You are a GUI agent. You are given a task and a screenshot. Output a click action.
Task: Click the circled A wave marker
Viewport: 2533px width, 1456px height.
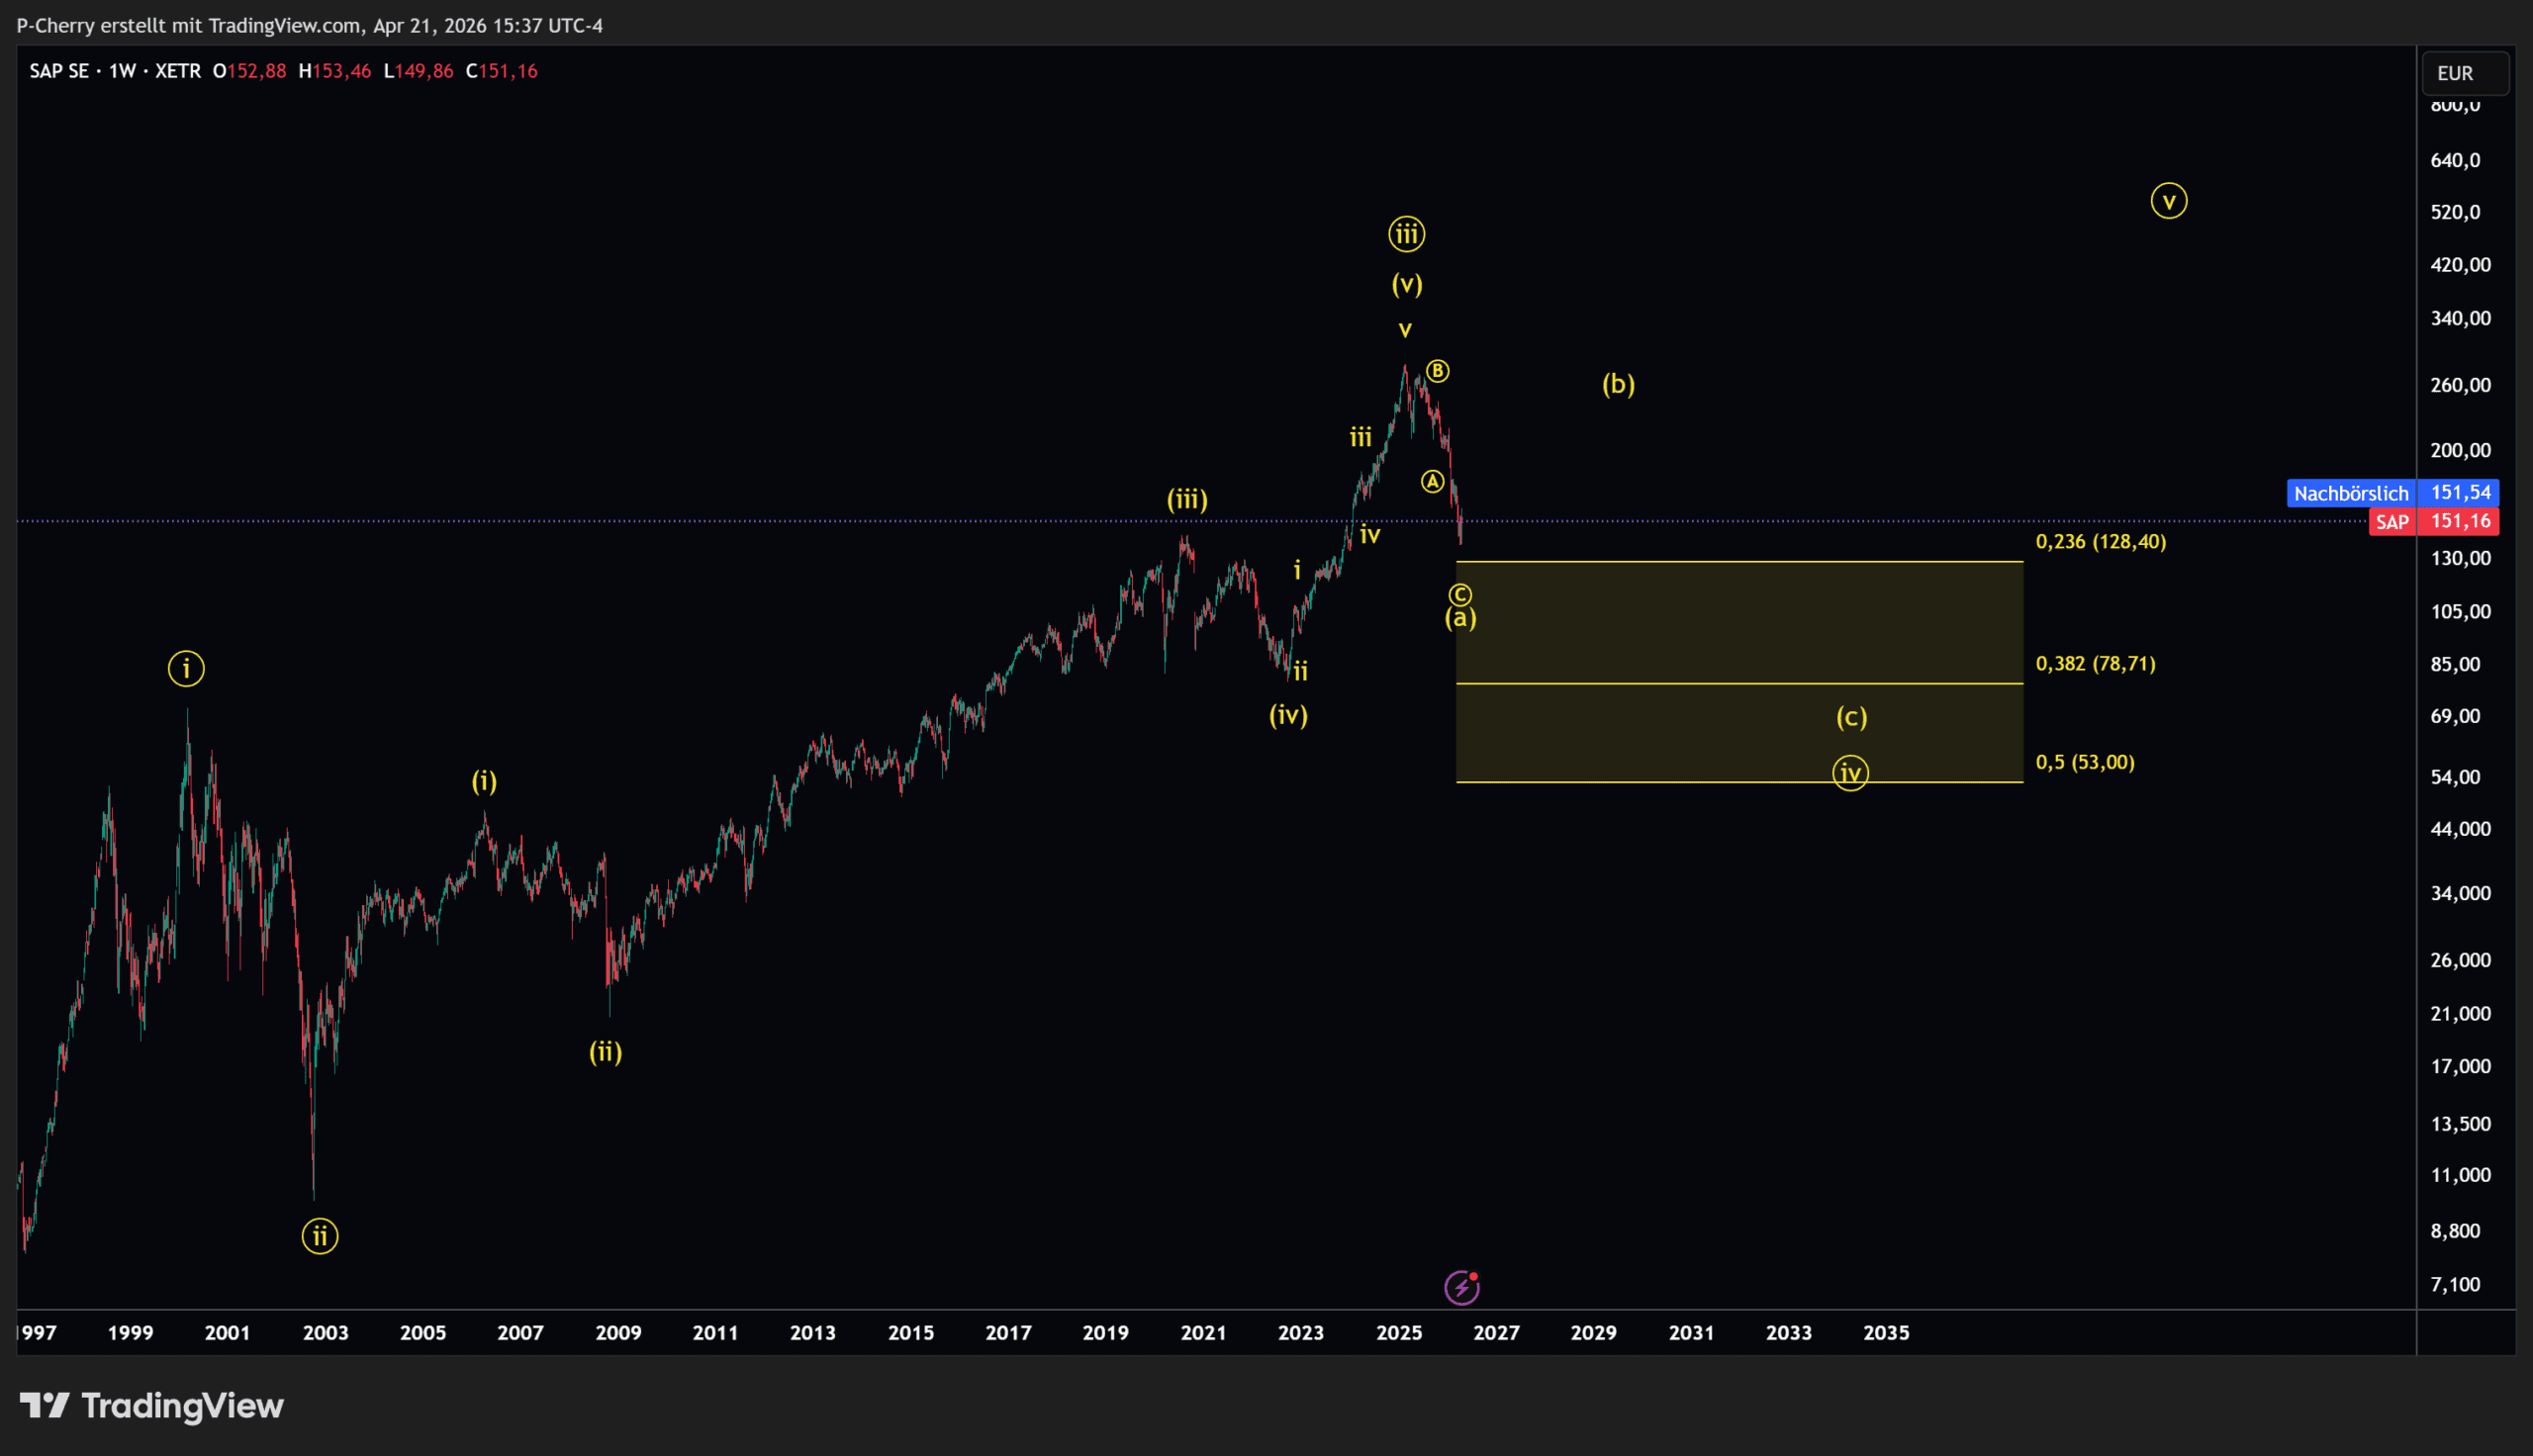[x=1432, y=482]
